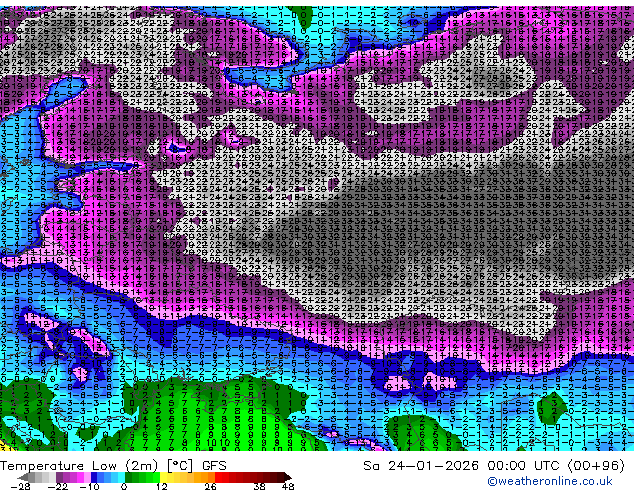Click the 12 legend label
This screenshot has width=634, height=490.
162,486
